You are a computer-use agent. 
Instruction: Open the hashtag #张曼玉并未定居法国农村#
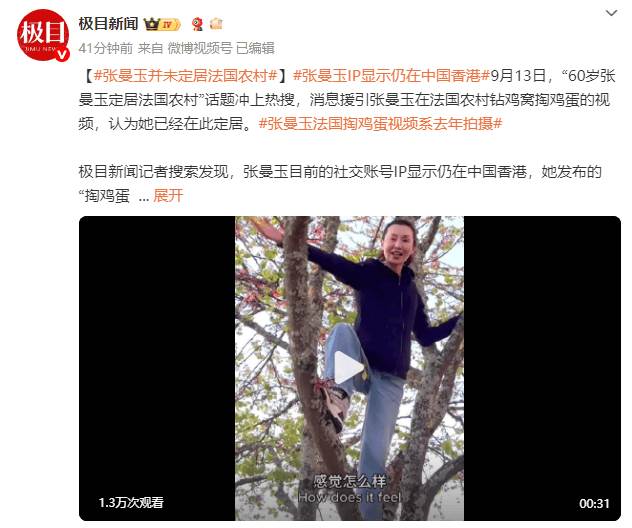pos(186,75)
